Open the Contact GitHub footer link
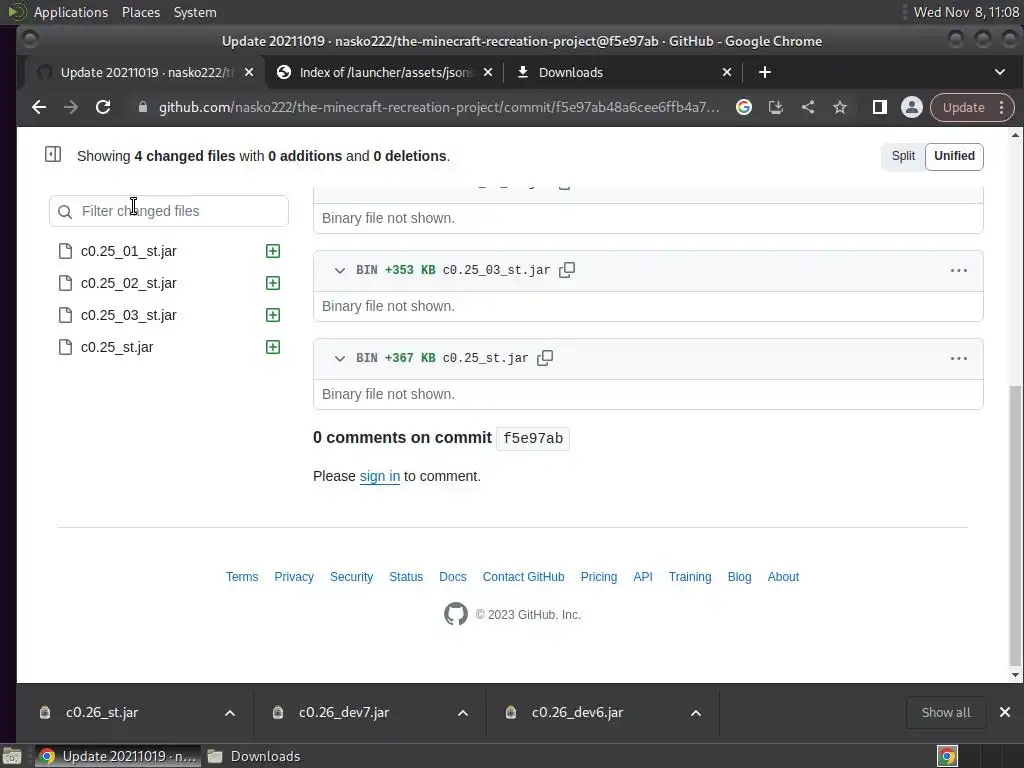 pos(523,577)
